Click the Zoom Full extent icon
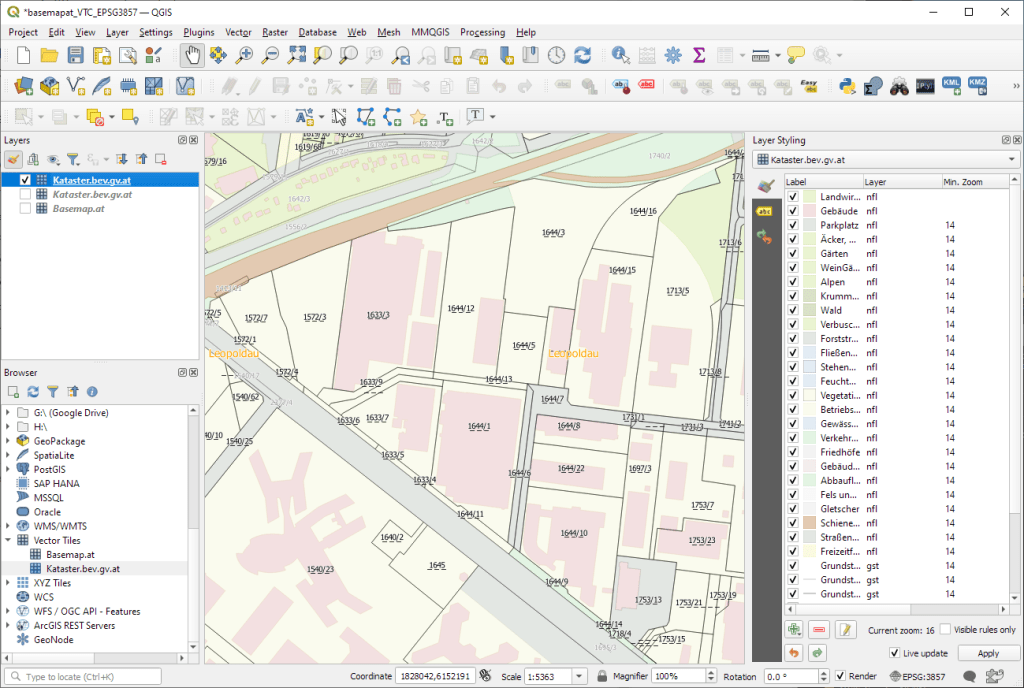Viewport: 1024px width, 688px height. 296,56
